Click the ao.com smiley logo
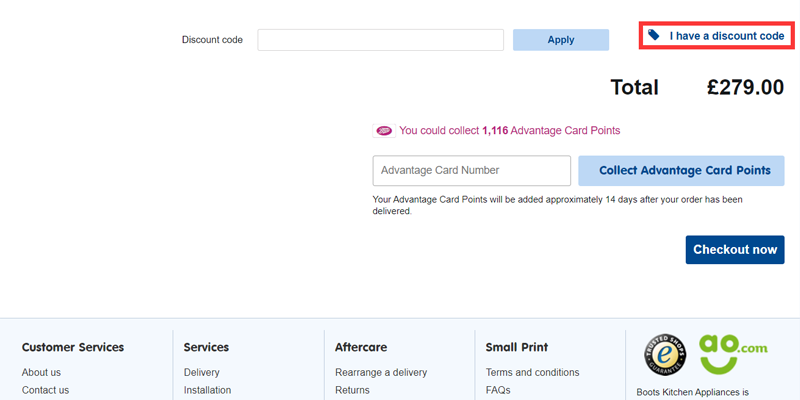 point(732,353)
